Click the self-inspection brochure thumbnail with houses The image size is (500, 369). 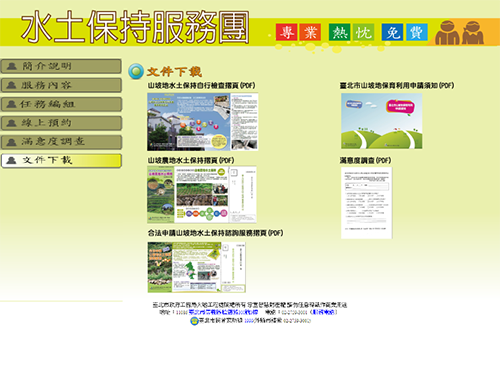(x=203, y=122)
